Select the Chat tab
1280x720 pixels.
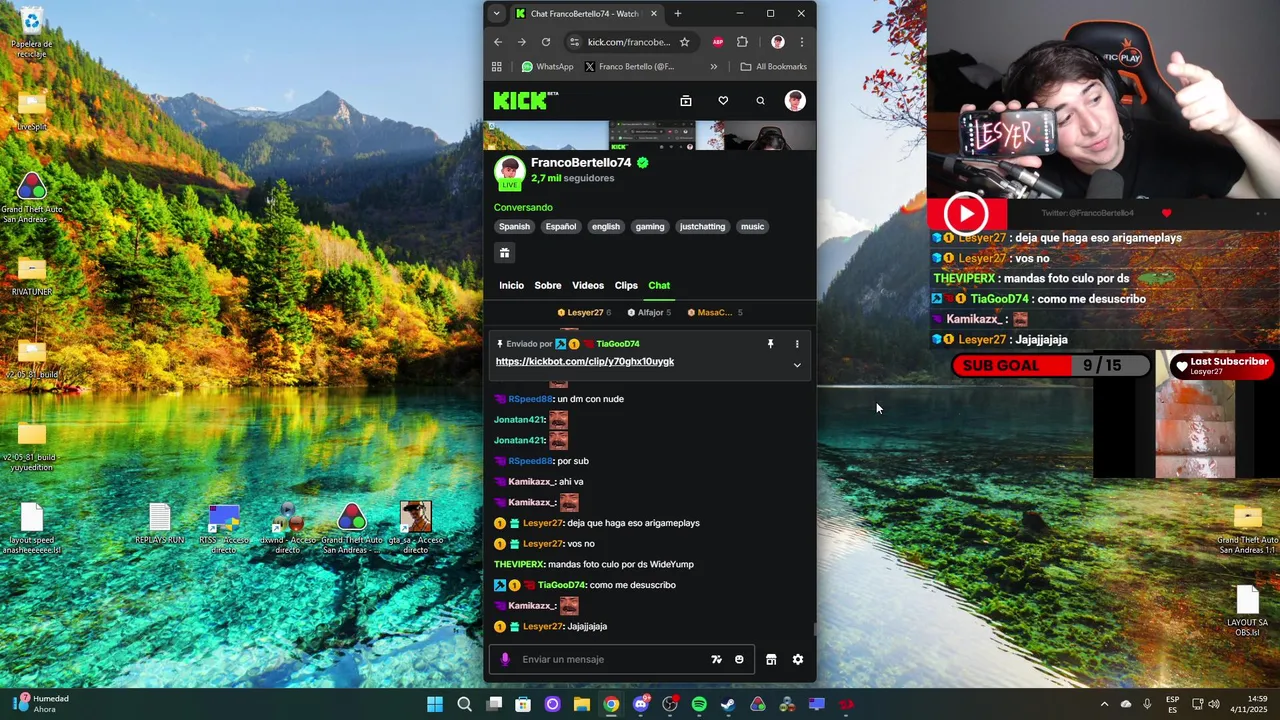(x=659, y=285)
